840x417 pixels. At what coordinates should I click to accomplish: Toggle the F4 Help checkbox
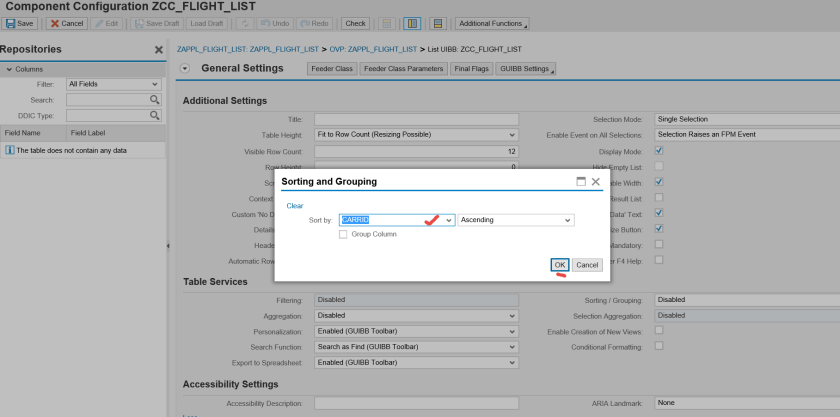pos(659,259)
